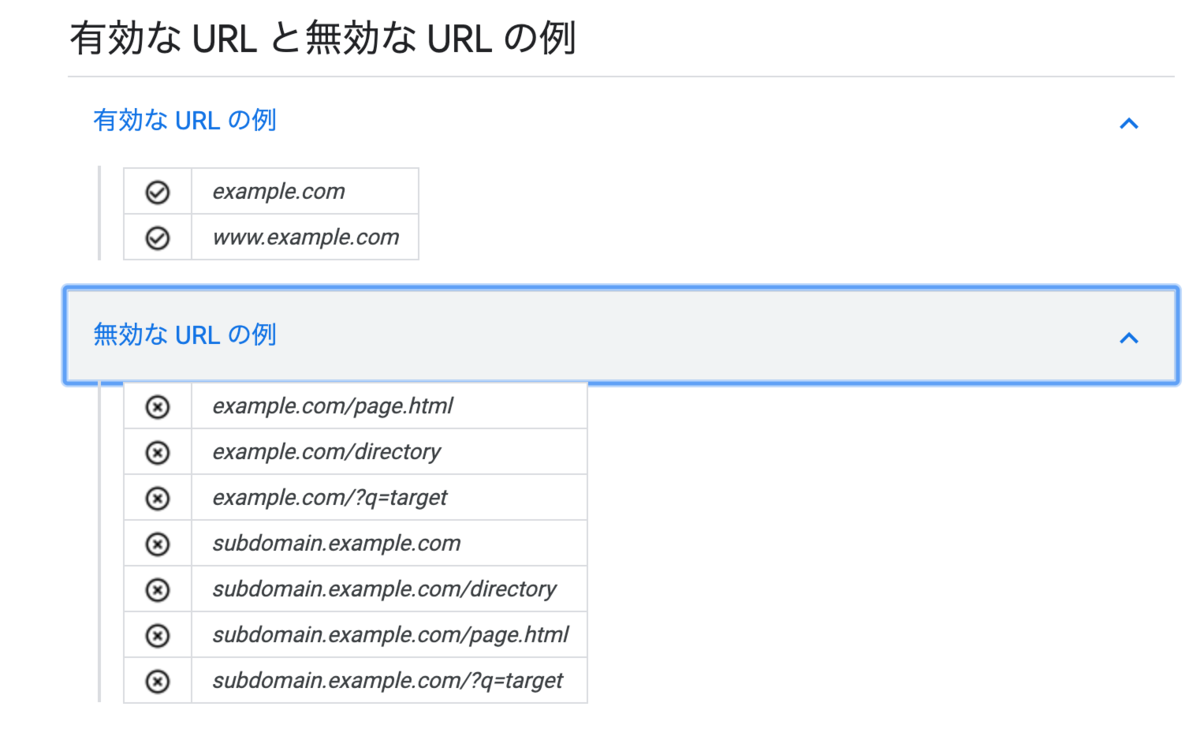Select the example.com/?q=target cell text
Screen dimensions: 1200x729
coord(330,498)
